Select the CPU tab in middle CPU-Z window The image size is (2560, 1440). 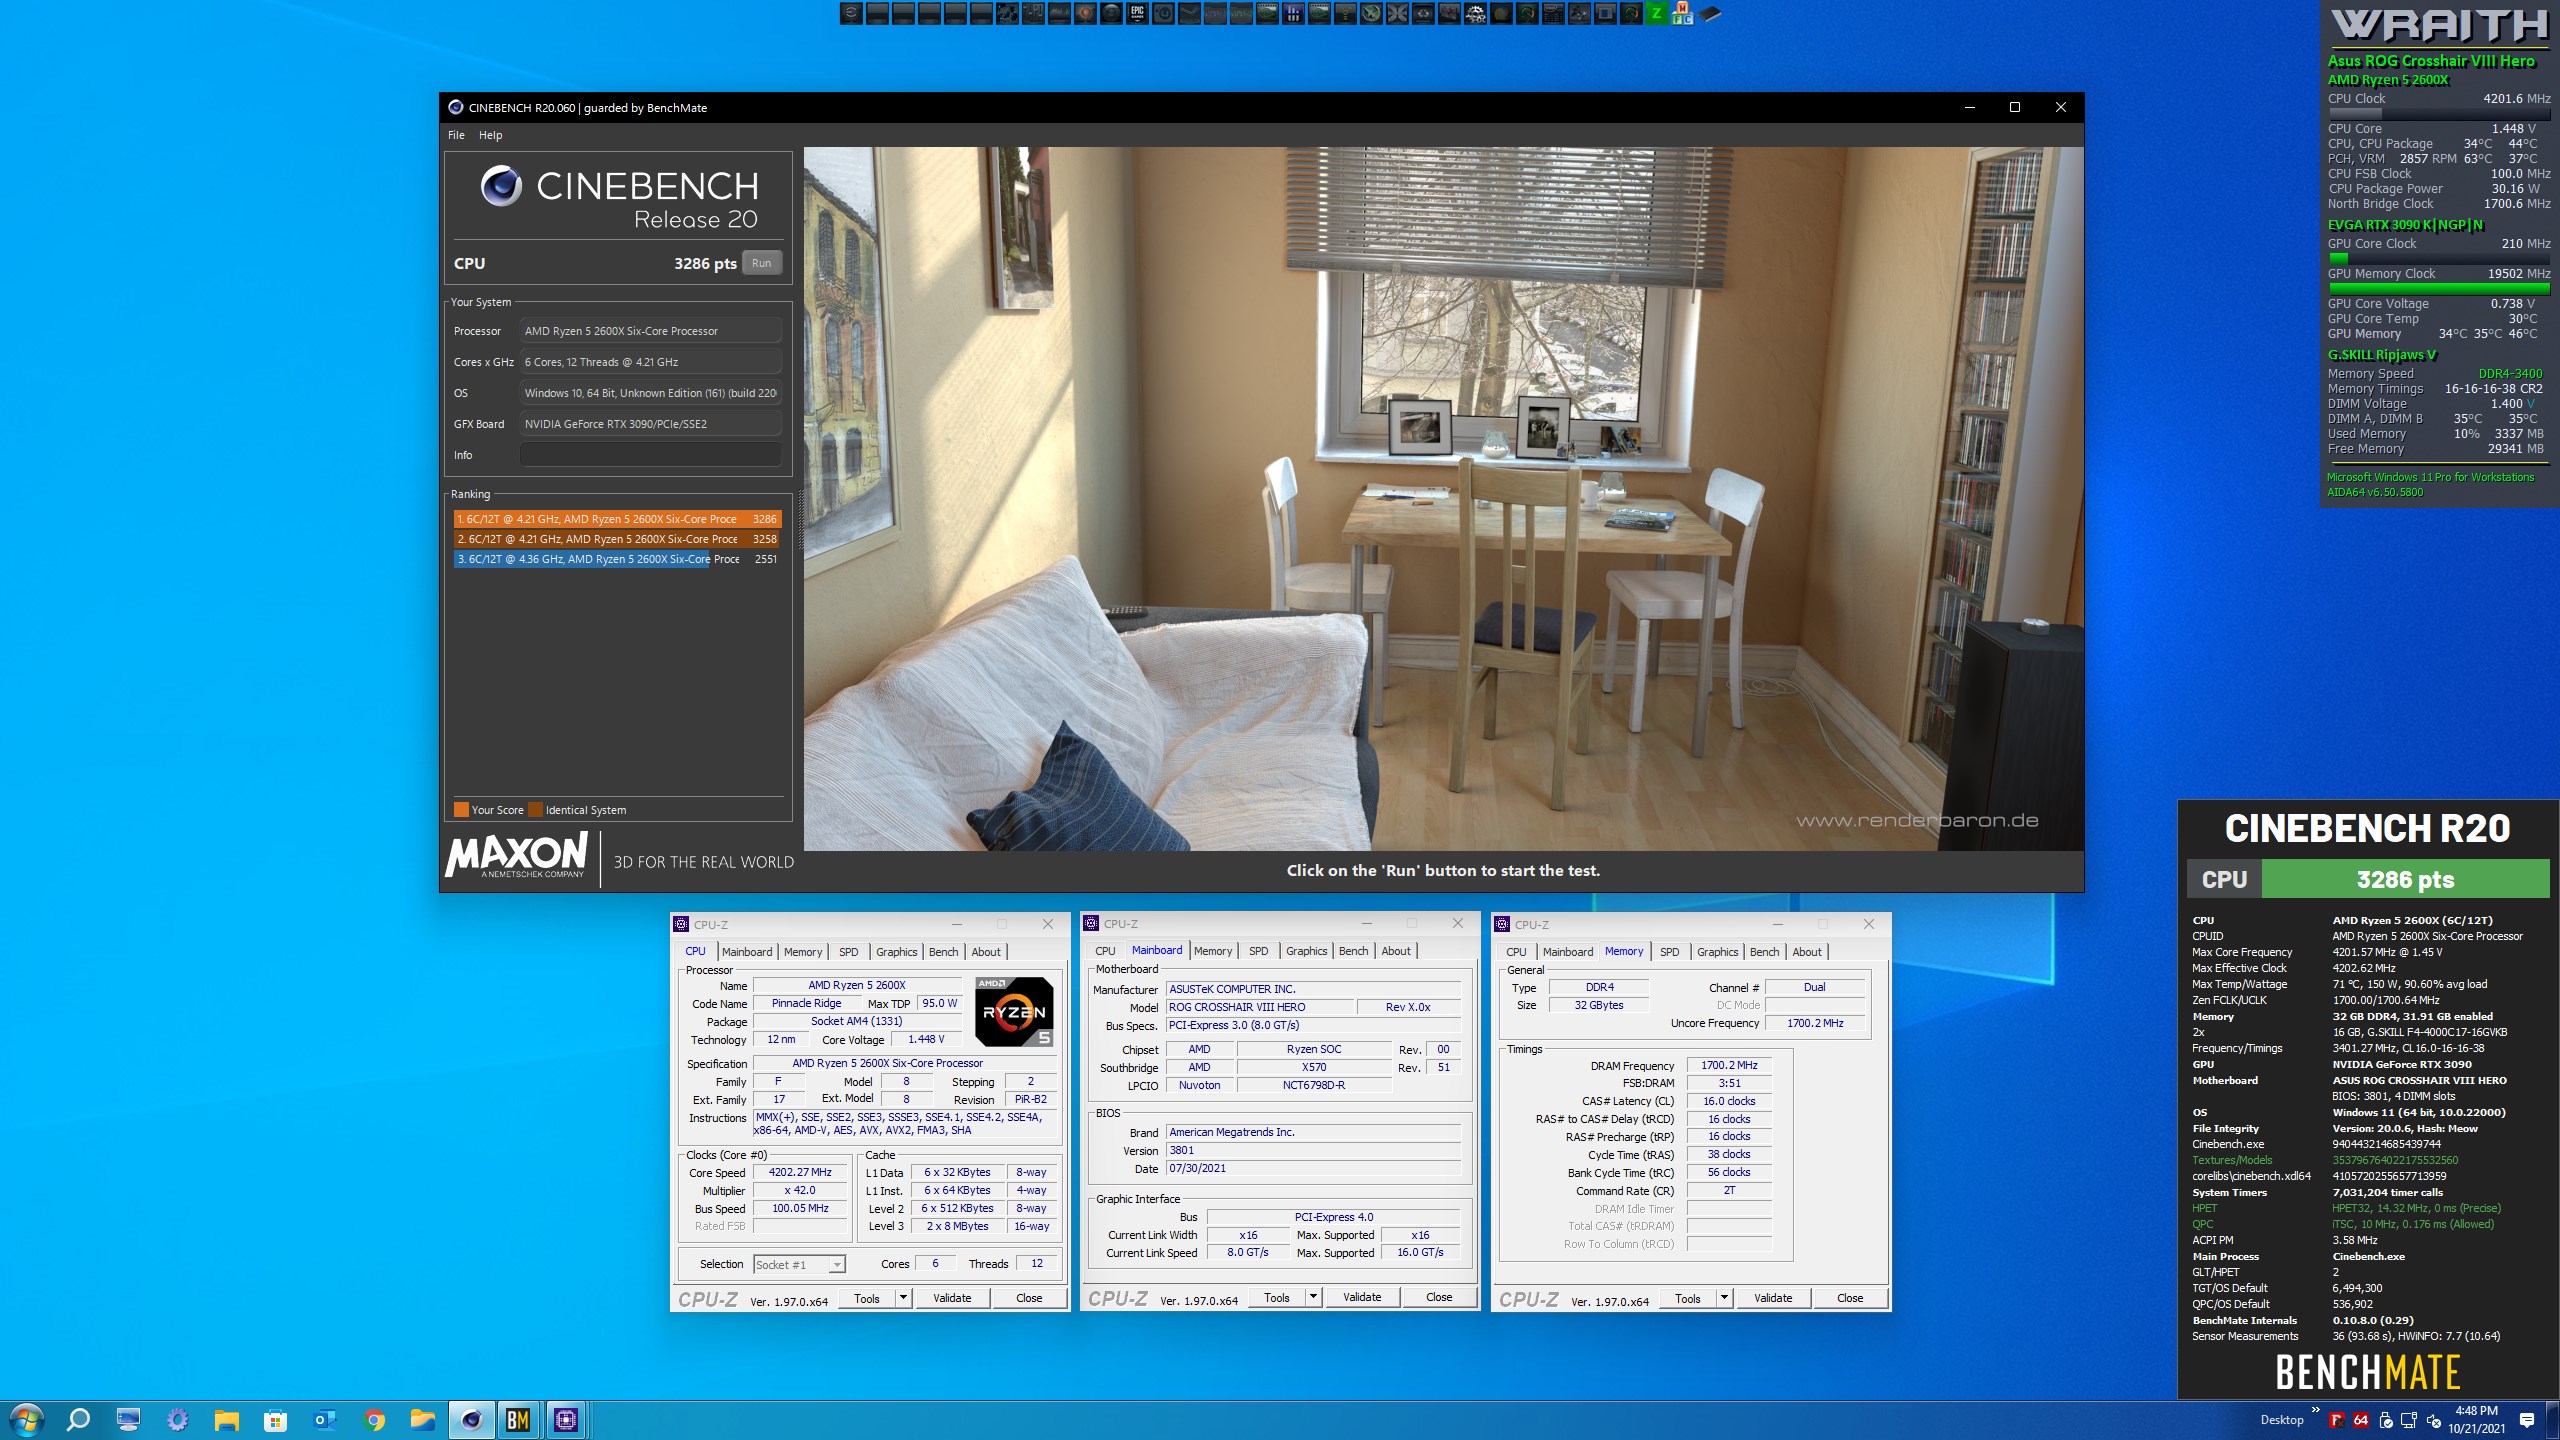1105,951
